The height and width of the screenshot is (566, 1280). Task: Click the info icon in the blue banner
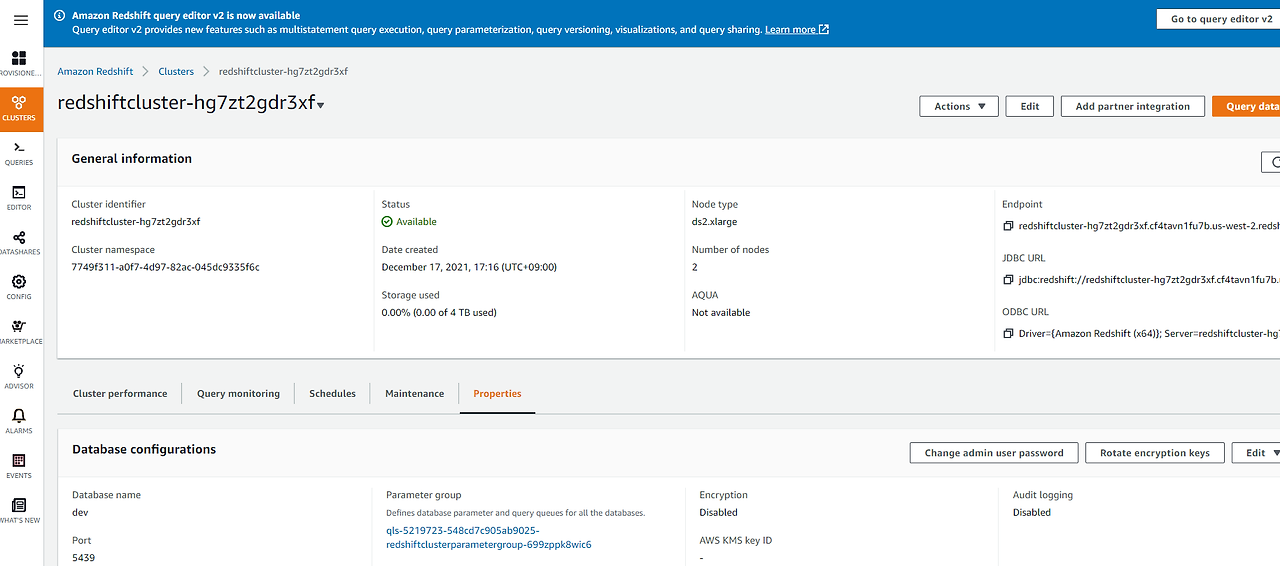59,16
